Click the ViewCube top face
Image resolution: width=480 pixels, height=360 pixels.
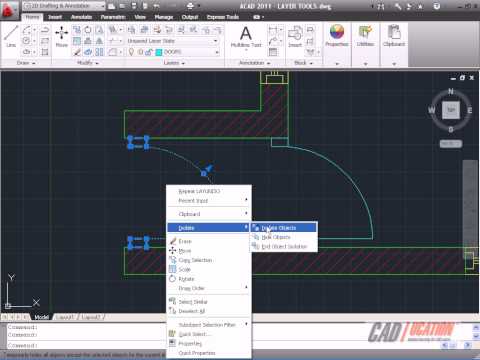[451, 110]
